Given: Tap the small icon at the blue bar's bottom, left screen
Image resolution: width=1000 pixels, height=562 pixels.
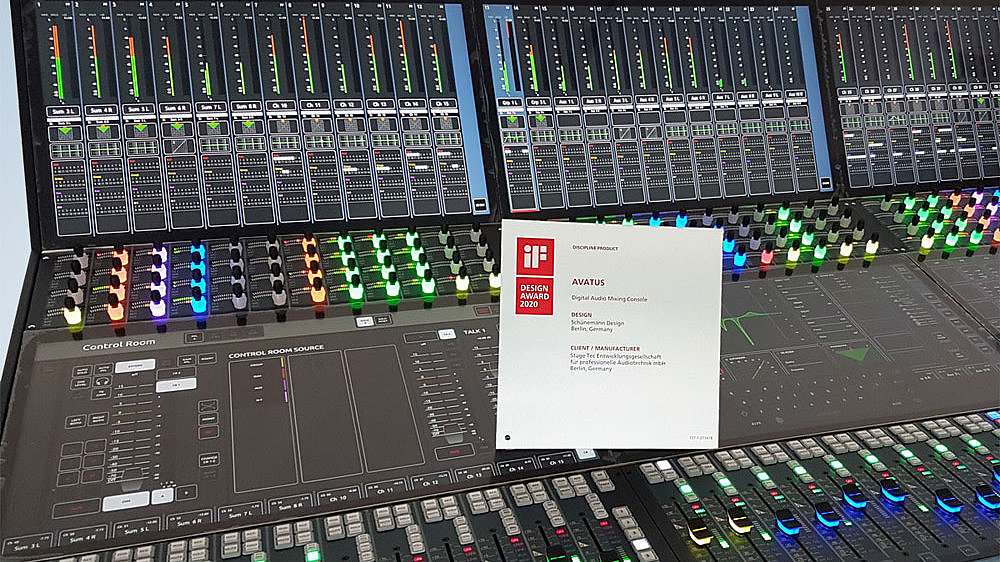Looking at the screenshot, I should click(x=480, y=205).
